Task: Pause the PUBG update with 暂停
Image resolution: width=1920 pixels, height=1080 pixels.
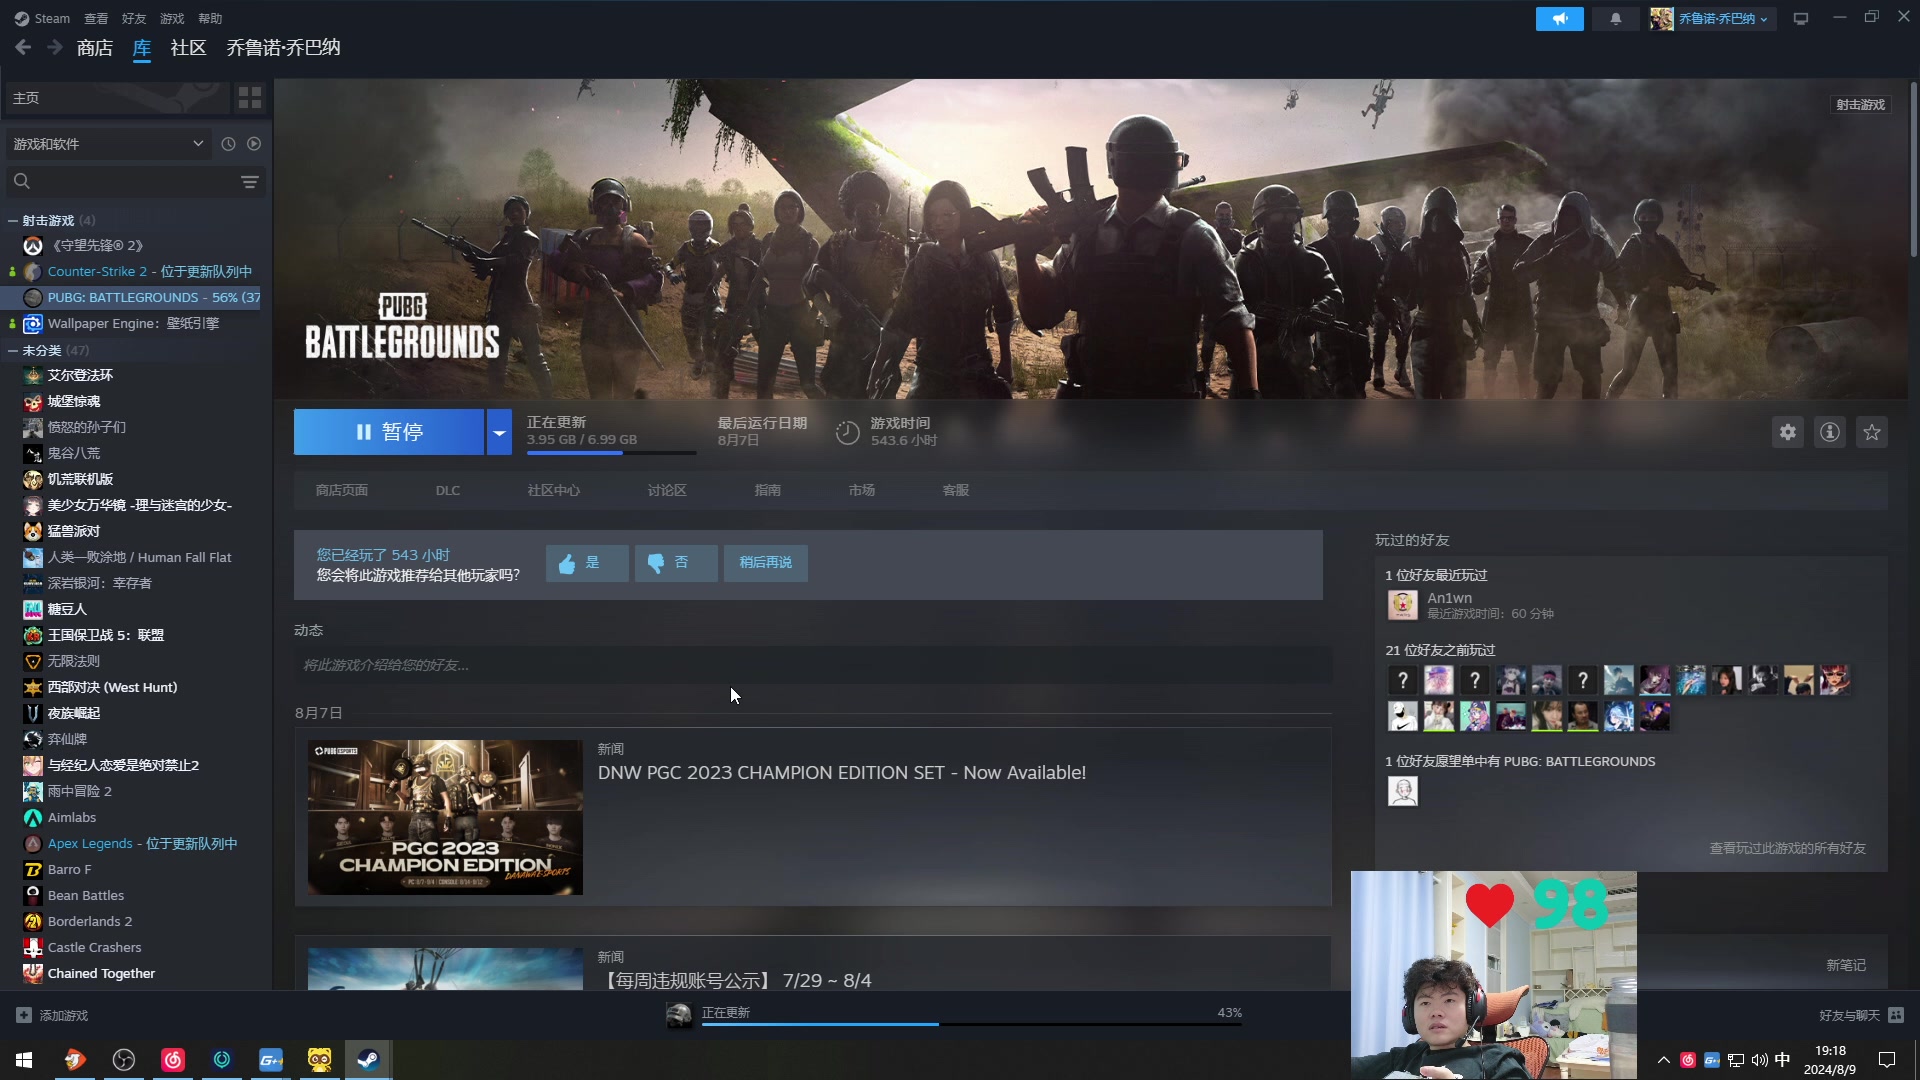Action: 389,432
